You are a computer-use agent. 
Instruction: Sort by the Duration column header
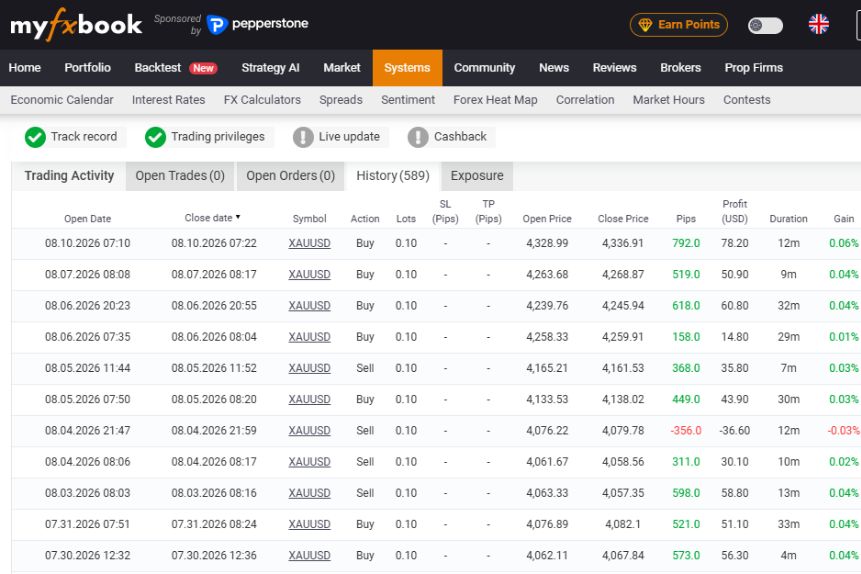click(788, 219)
